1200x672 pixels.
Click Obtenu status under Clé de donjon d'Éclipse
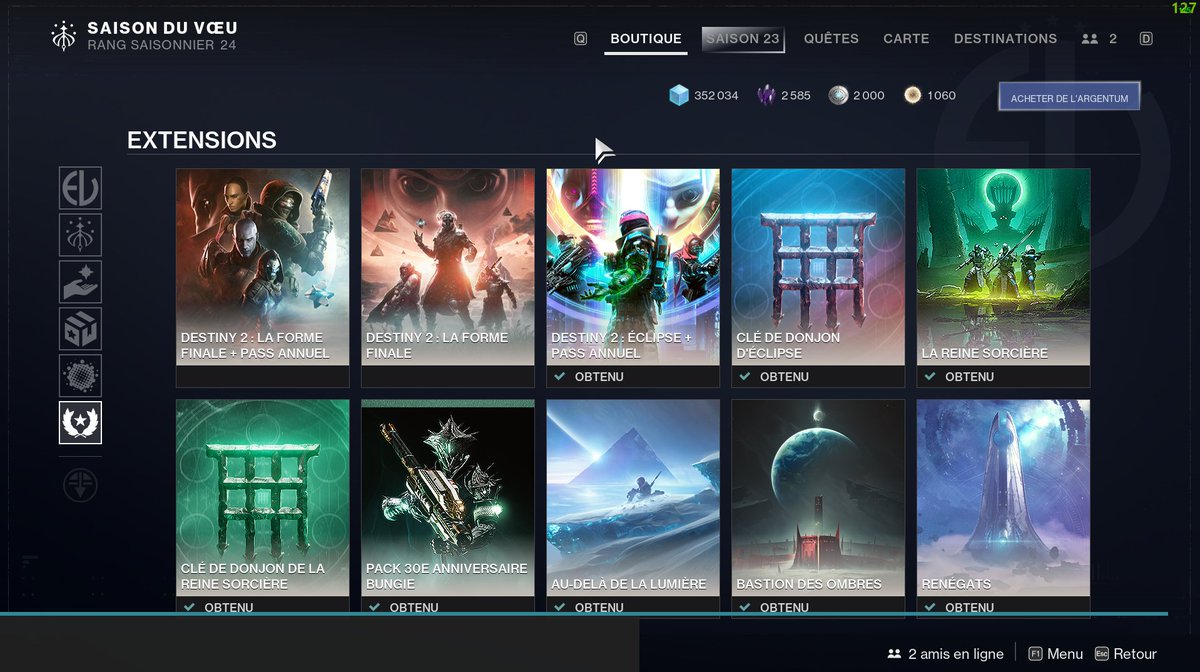[784, 377]
